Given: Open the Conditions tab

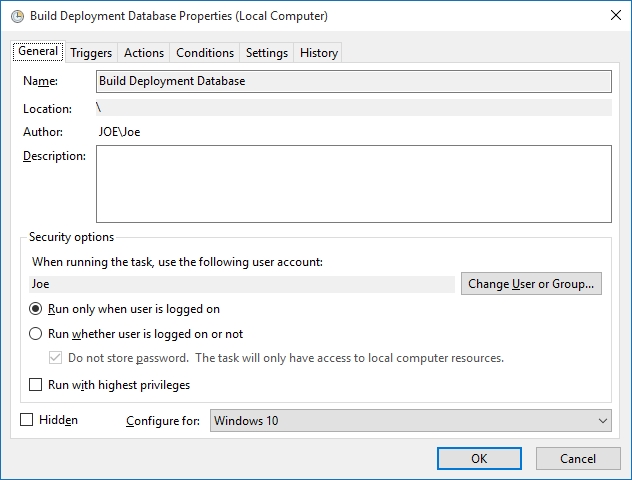Looking at the screenshot, I should pyautogui.click(x=205, y=53).
